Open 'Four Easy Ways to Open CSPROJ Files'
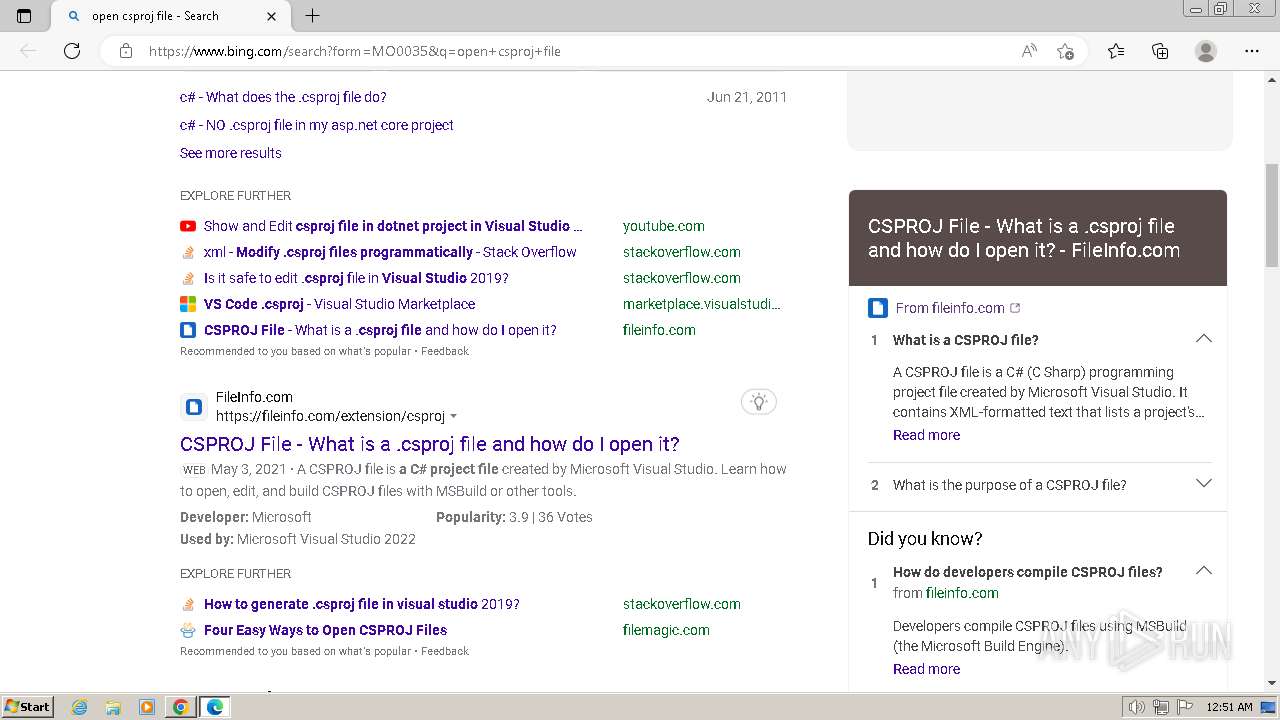The width and height of the screenshot is (1280, 720). coord(325,630)
